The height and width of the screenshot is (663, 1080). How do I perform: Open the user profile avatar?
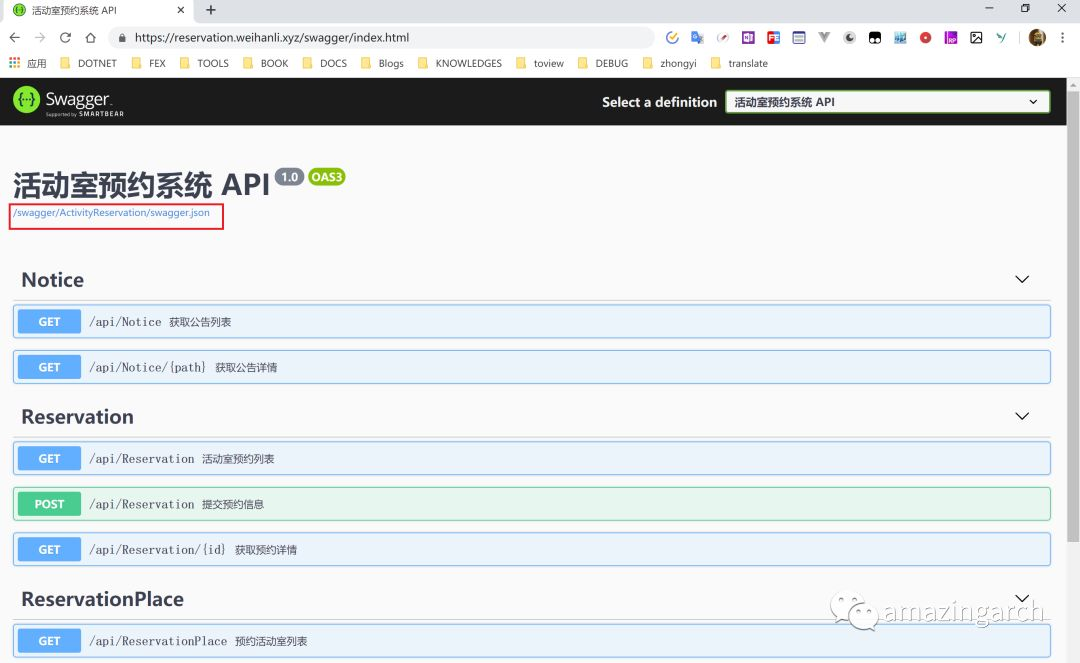[x=1037, y=38]
